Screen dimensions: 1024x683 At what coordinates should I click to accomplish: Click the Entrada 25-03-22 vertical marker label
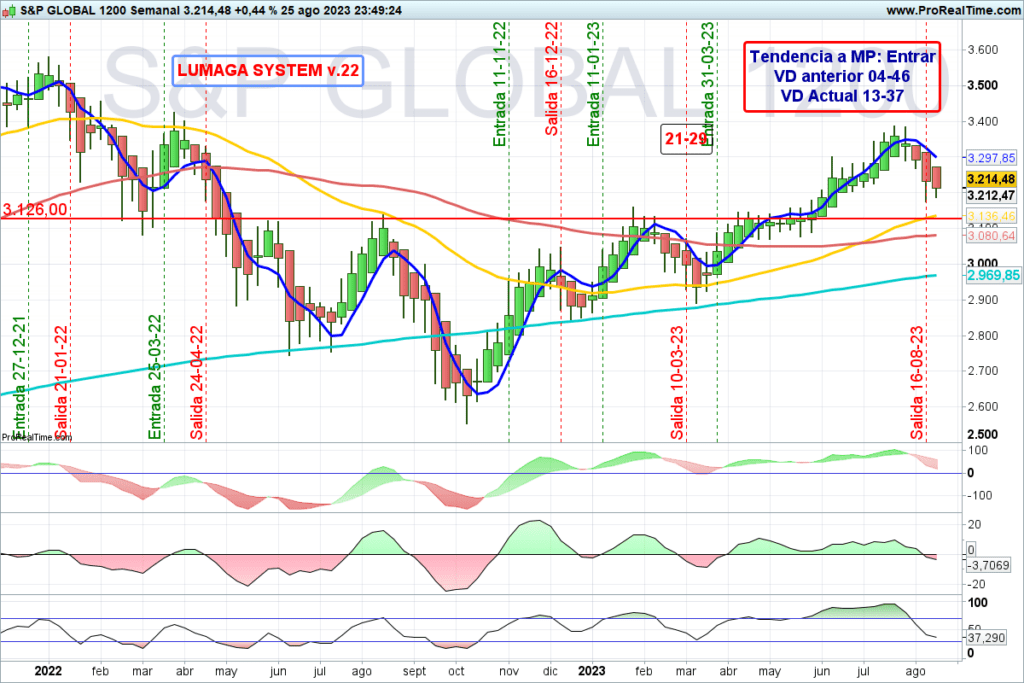[x=155, y=377]
